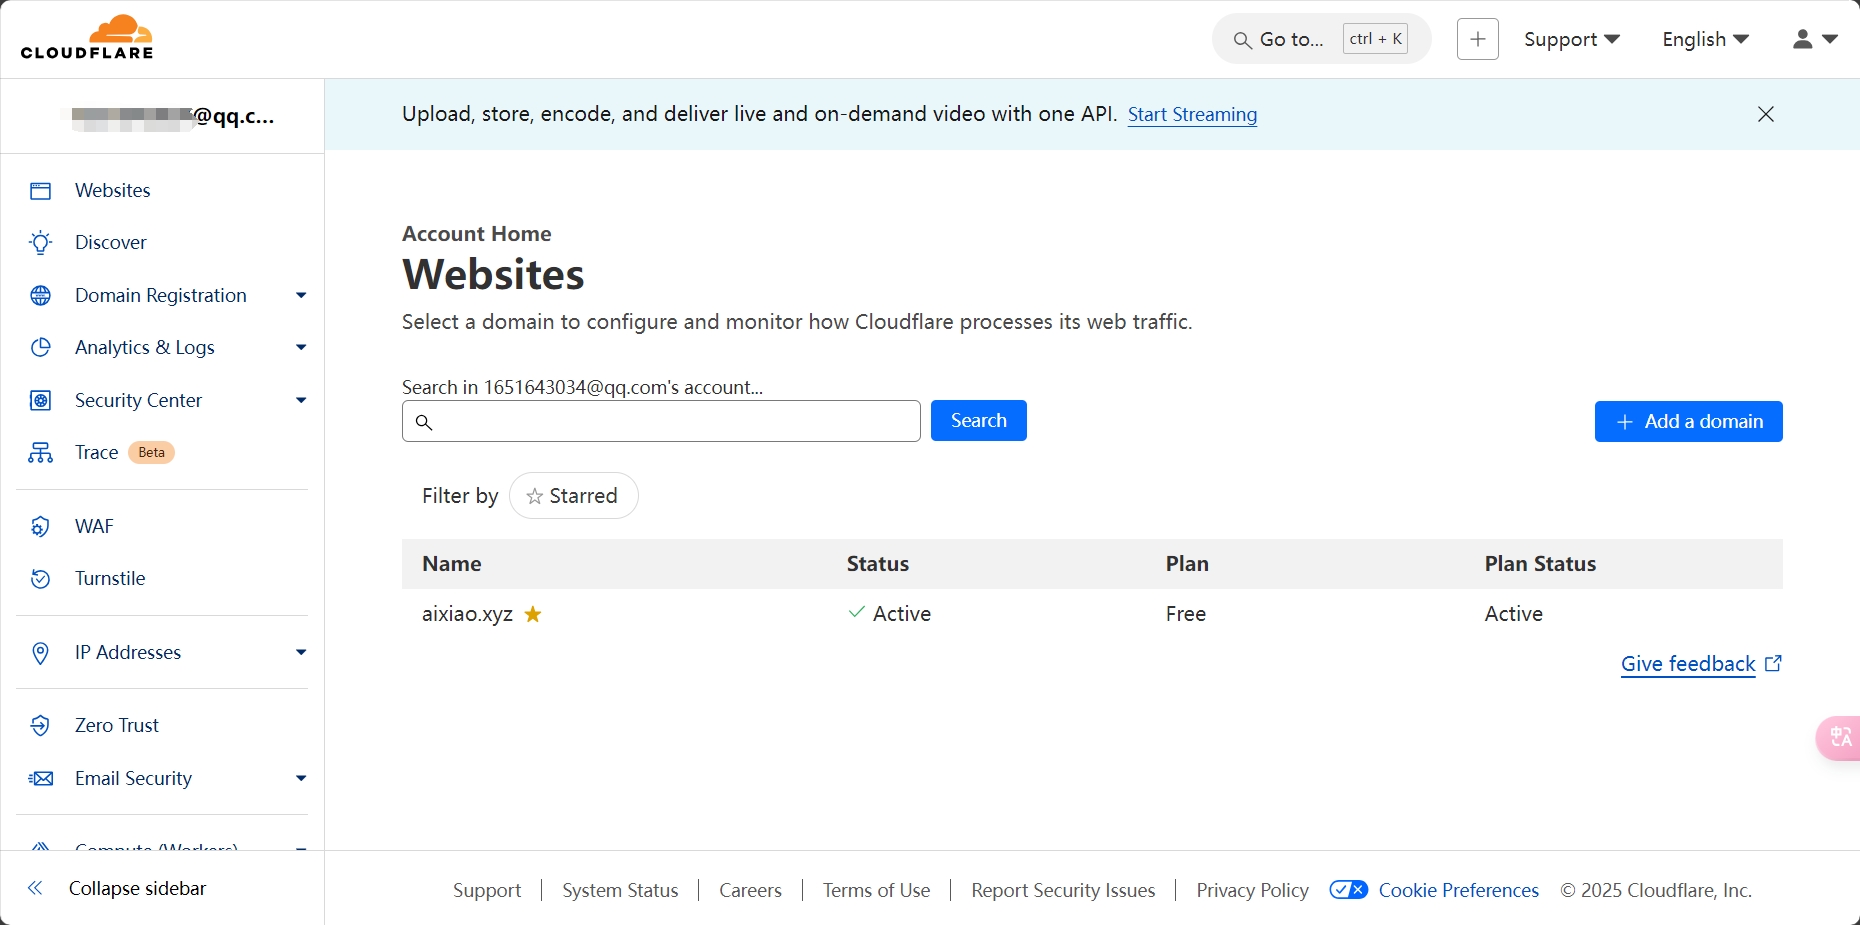
Task: Open Websites in the sidebar
Action: (x=113, y=191)
